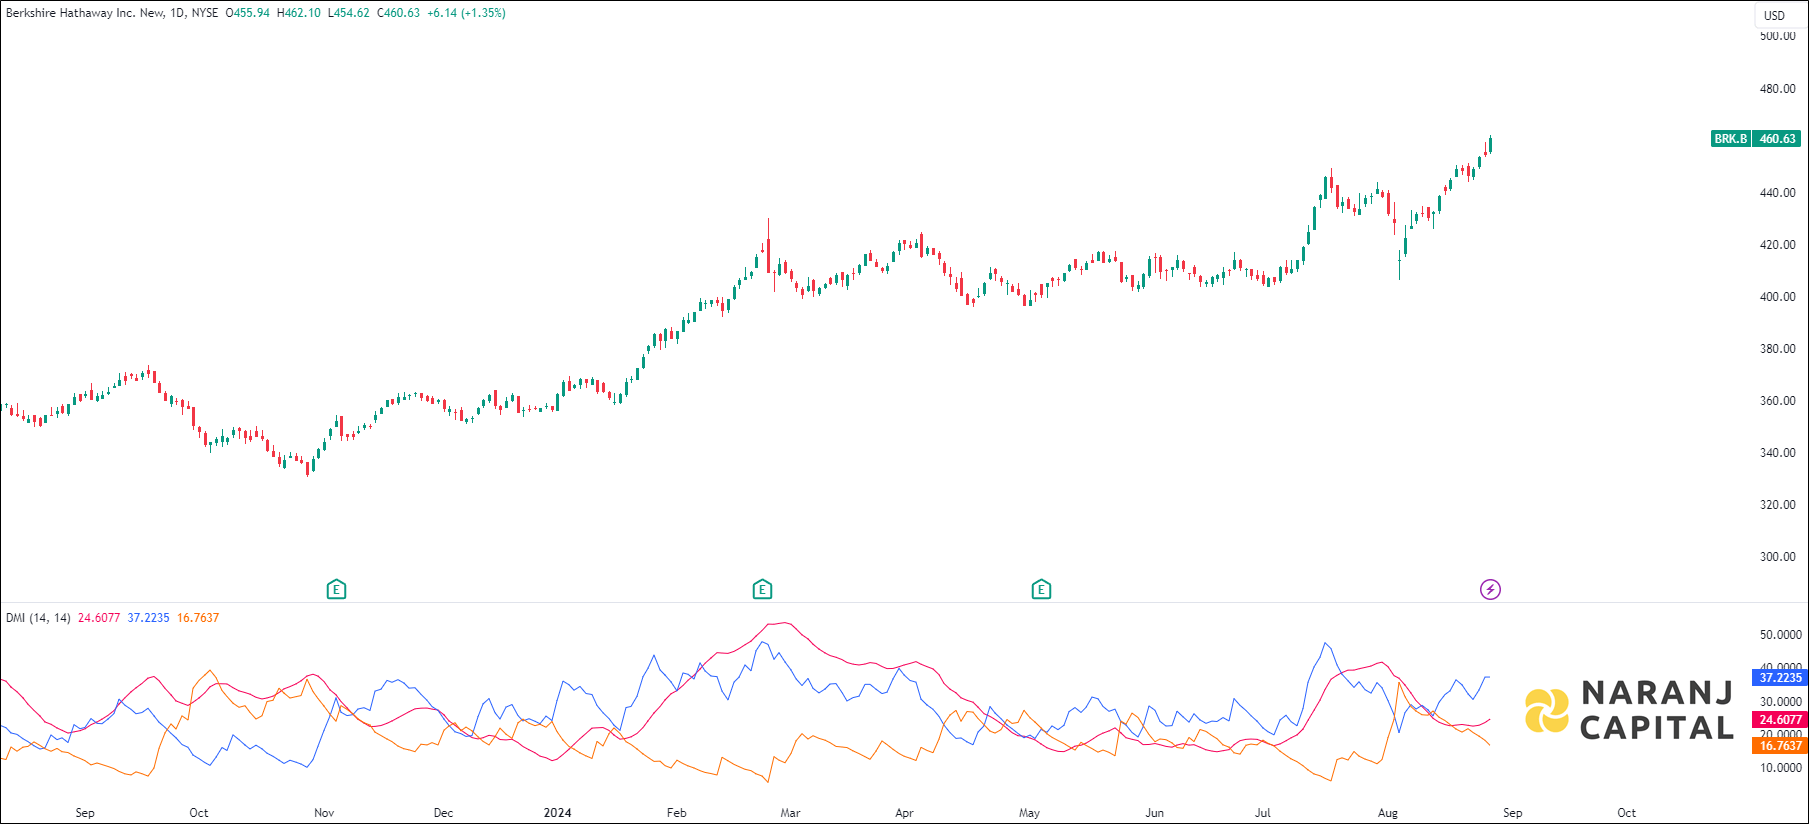Image resolution: width=1809 pixels, height=824 pixels.
Task: Click the Aug label on time axis
Action: [1388, 813]
